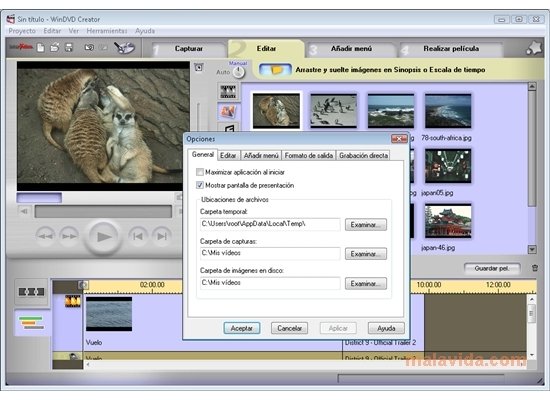Toggle full-screen preview icon beside the video
This screenshot has height=400, width=550.
pos(199,67)
